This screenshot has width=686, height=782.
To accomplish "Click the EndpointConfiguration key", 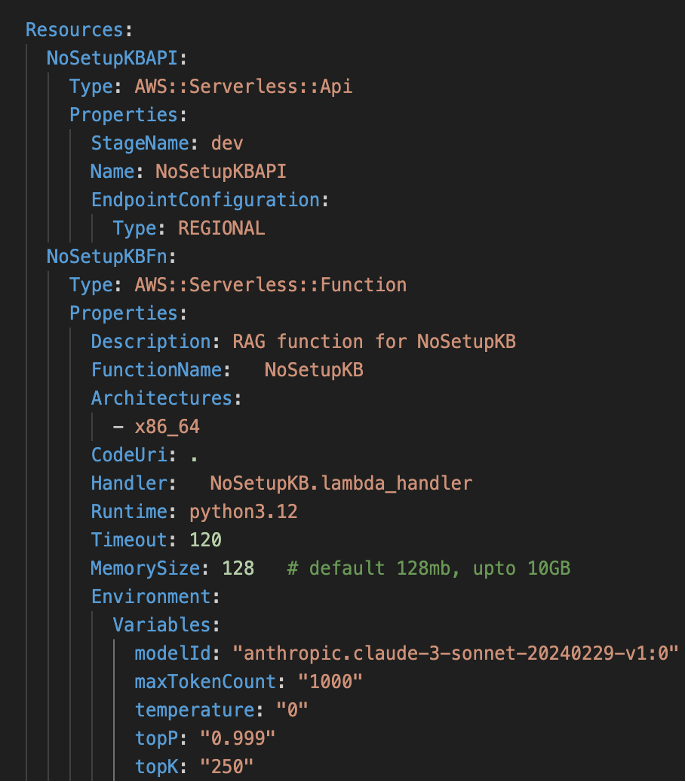I will click(x=205, y=200).
